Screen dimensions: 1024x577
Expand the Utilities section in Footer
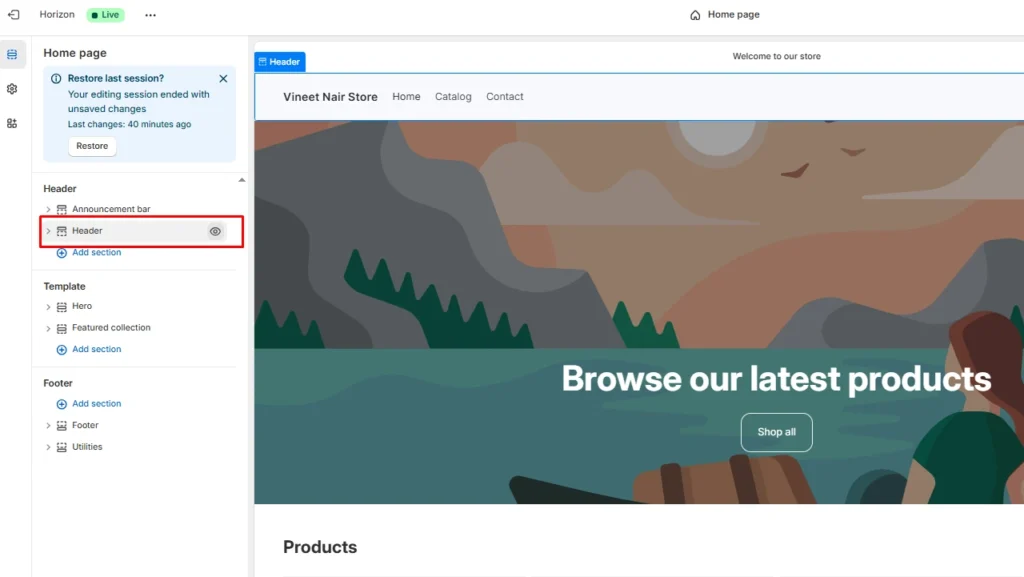48,447
